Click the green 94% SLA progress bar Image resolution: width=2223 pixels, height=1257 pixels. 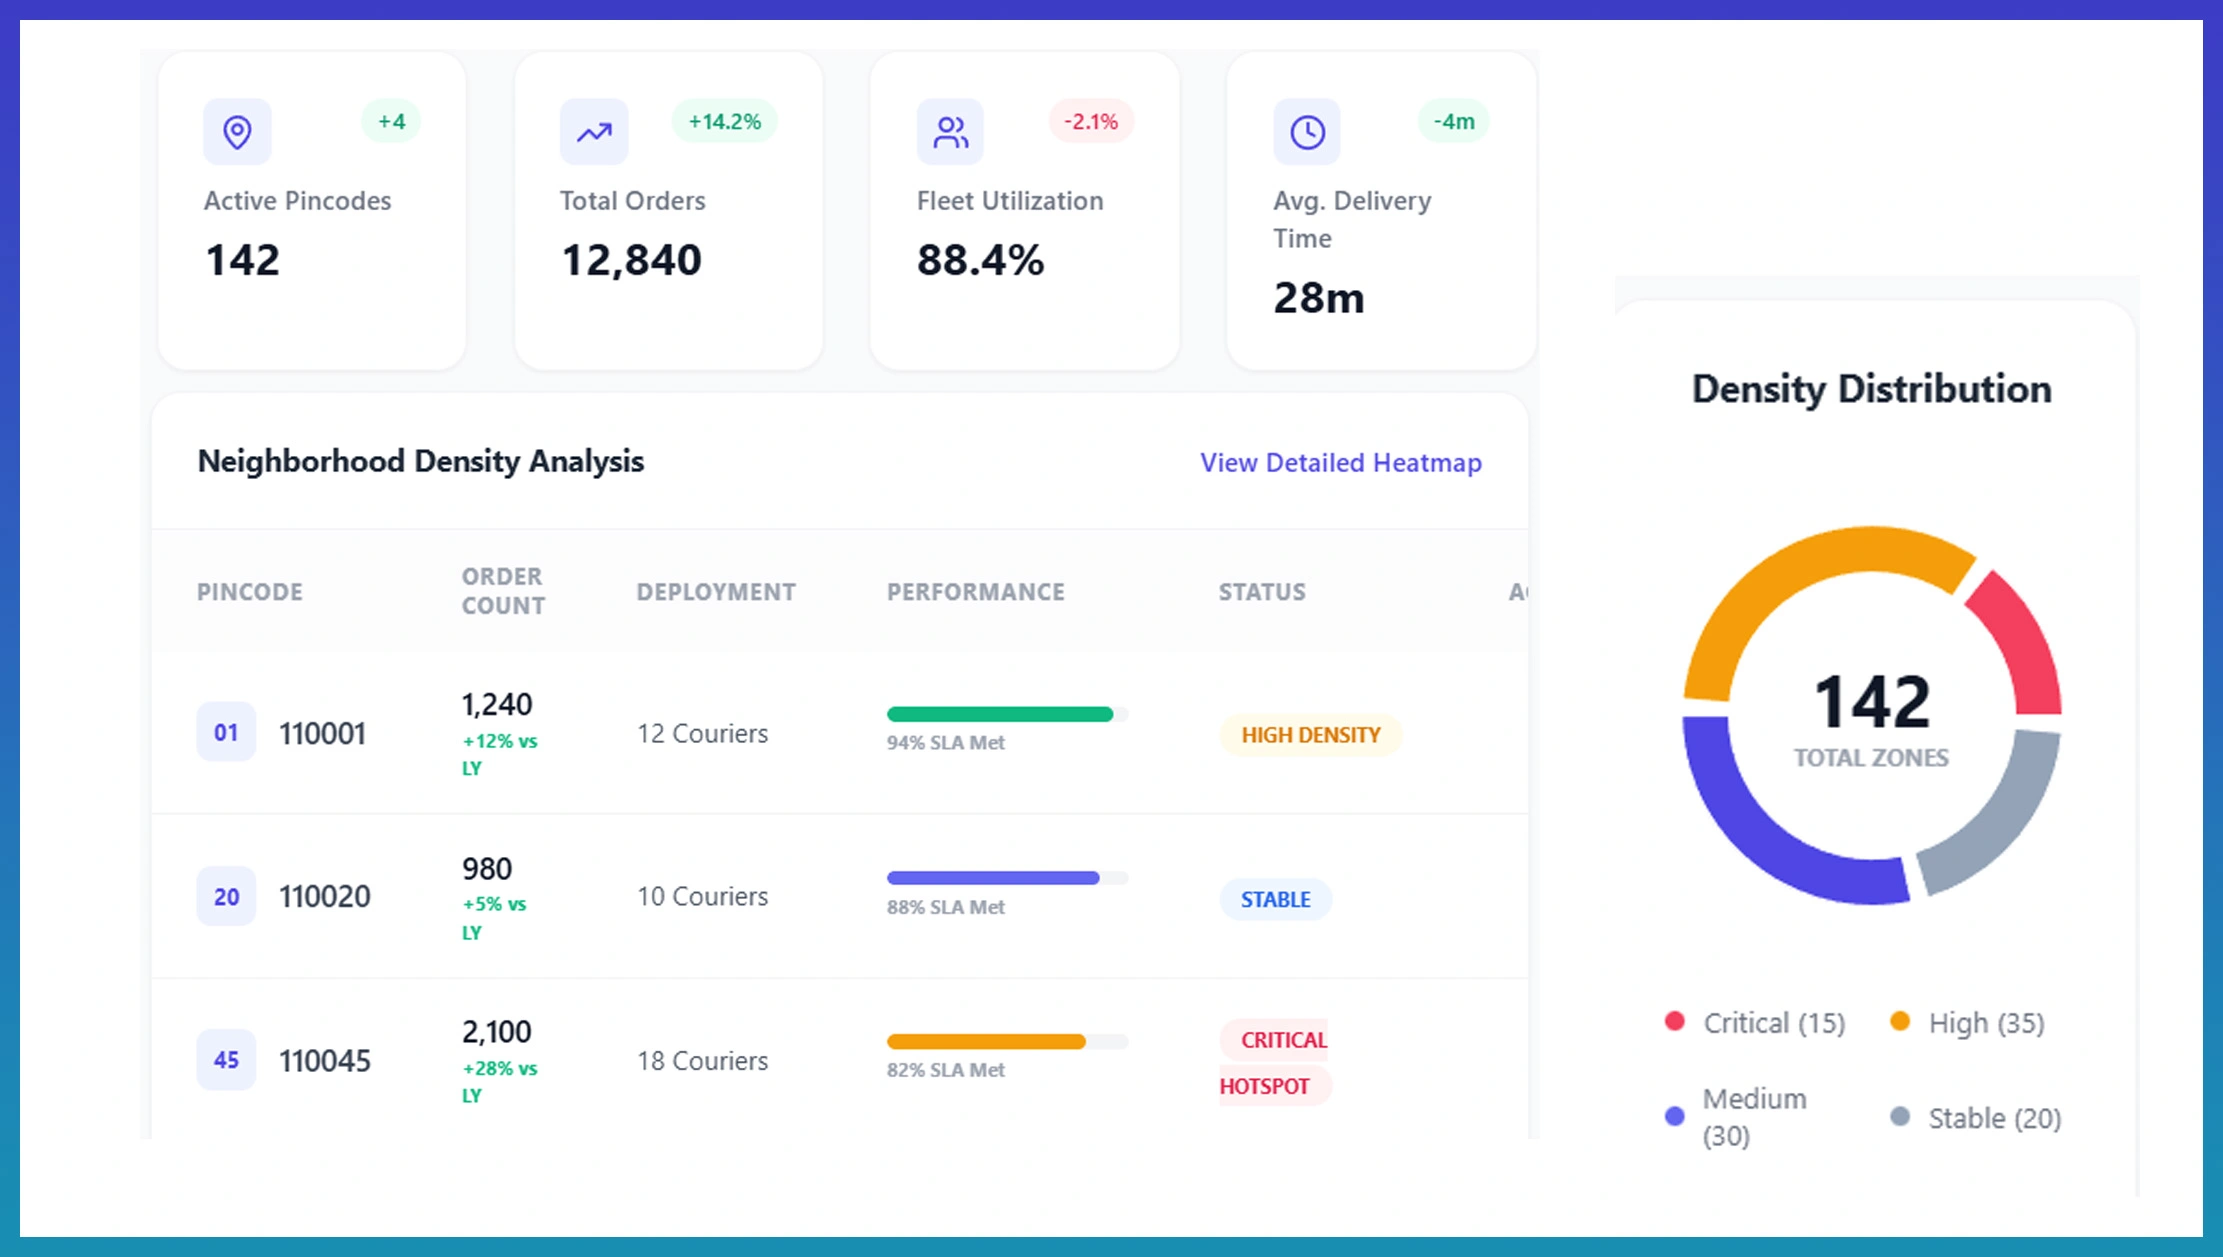click(1000, 714)
